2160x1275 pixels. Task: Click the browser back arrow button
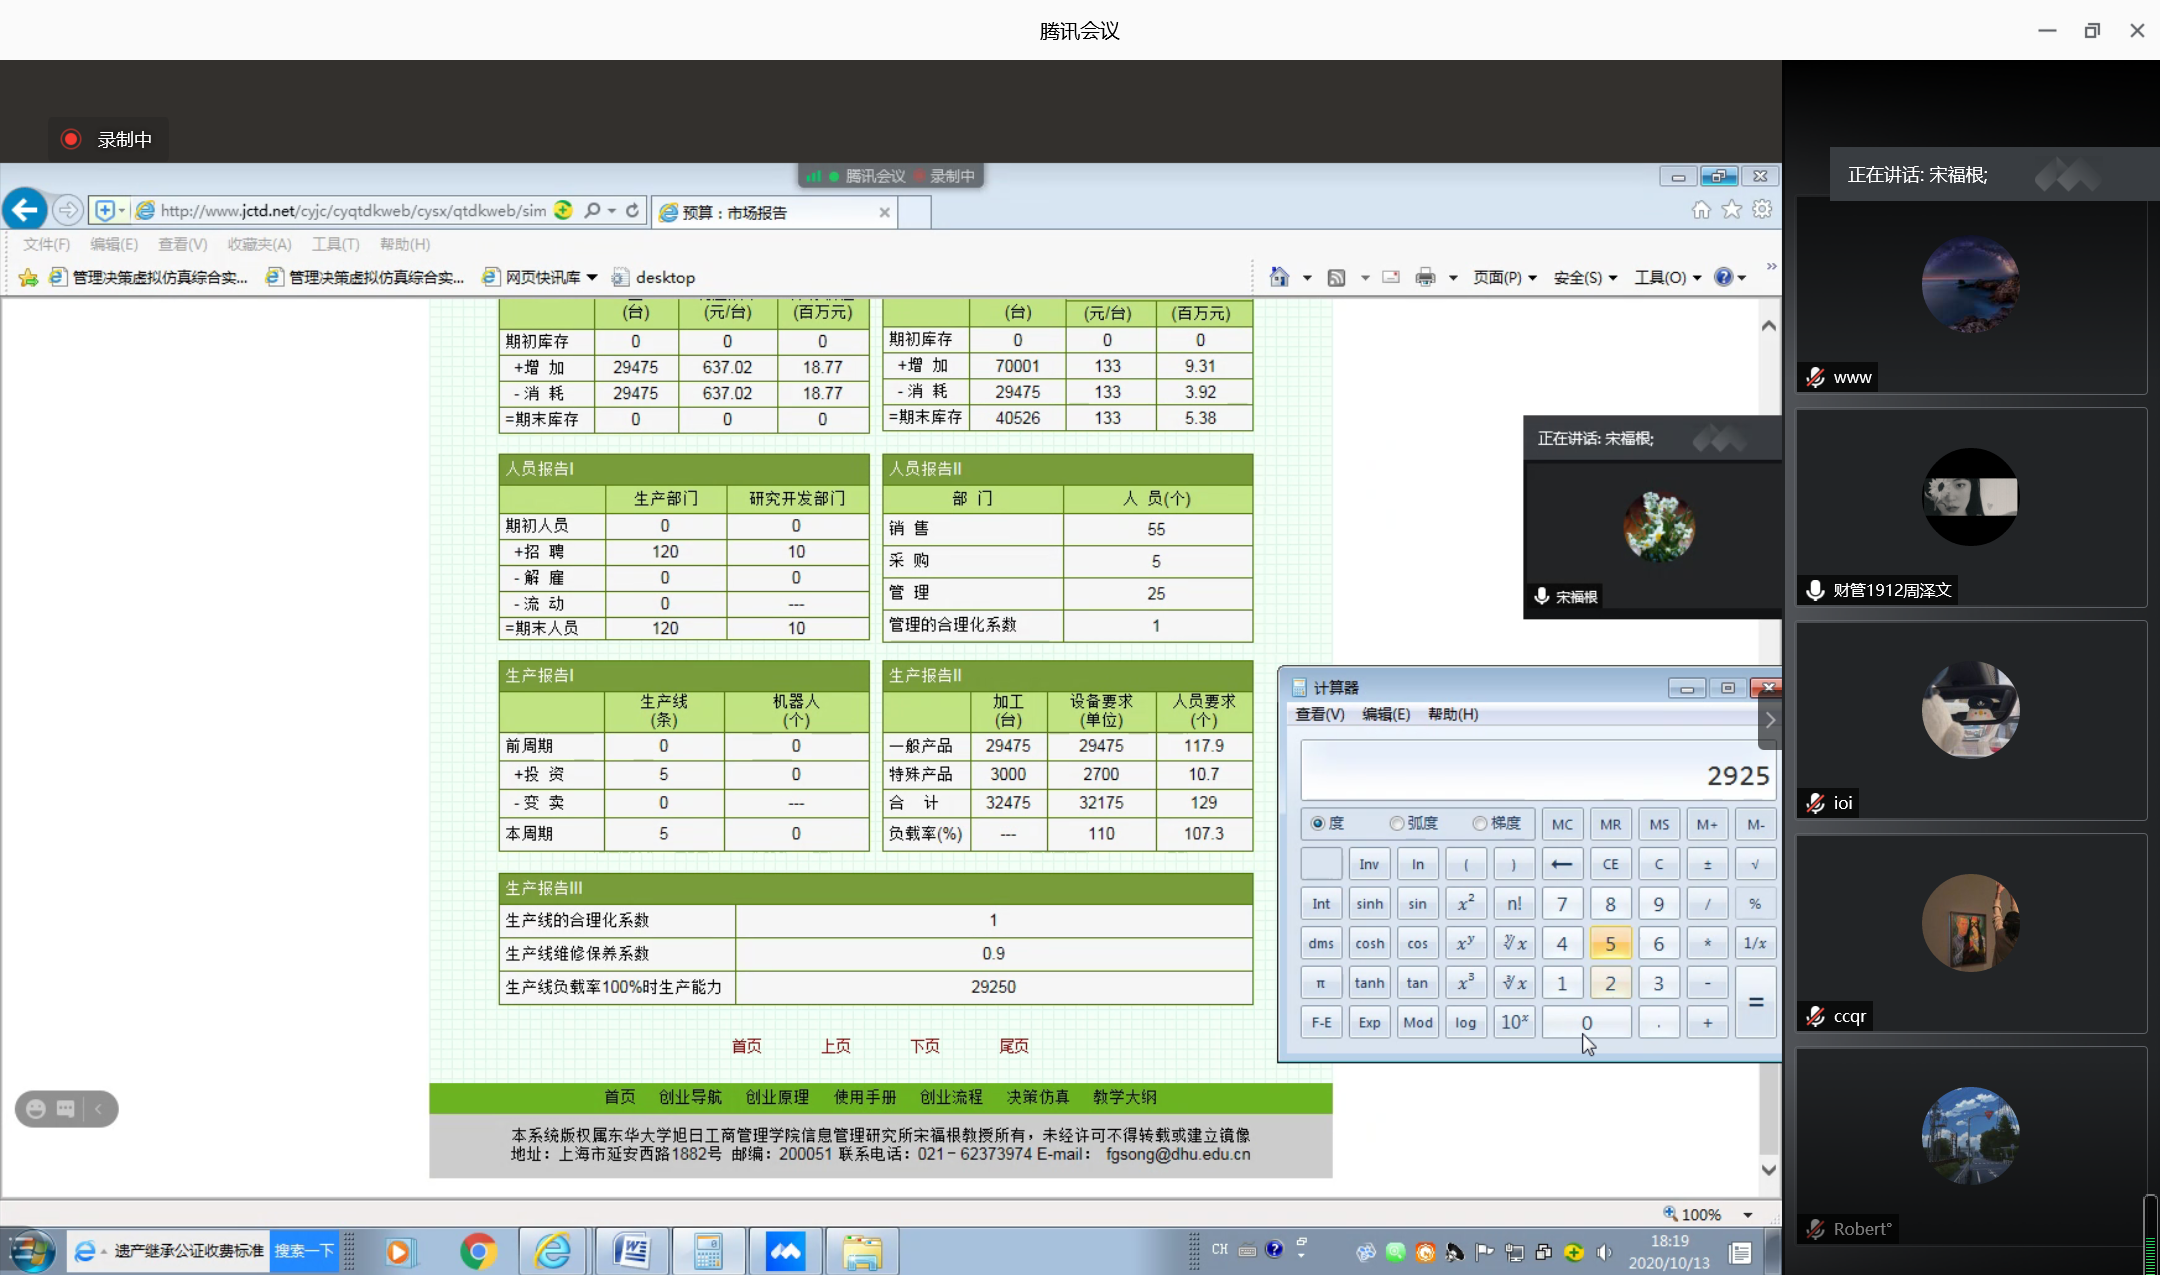25,210
